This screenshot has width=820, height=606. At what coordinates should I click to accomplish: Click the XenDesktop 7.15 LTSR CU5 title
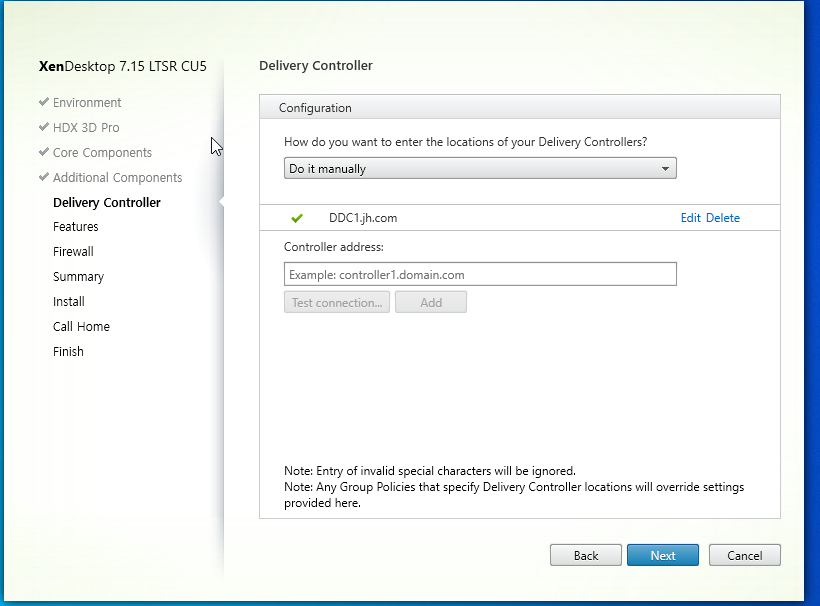123,66
